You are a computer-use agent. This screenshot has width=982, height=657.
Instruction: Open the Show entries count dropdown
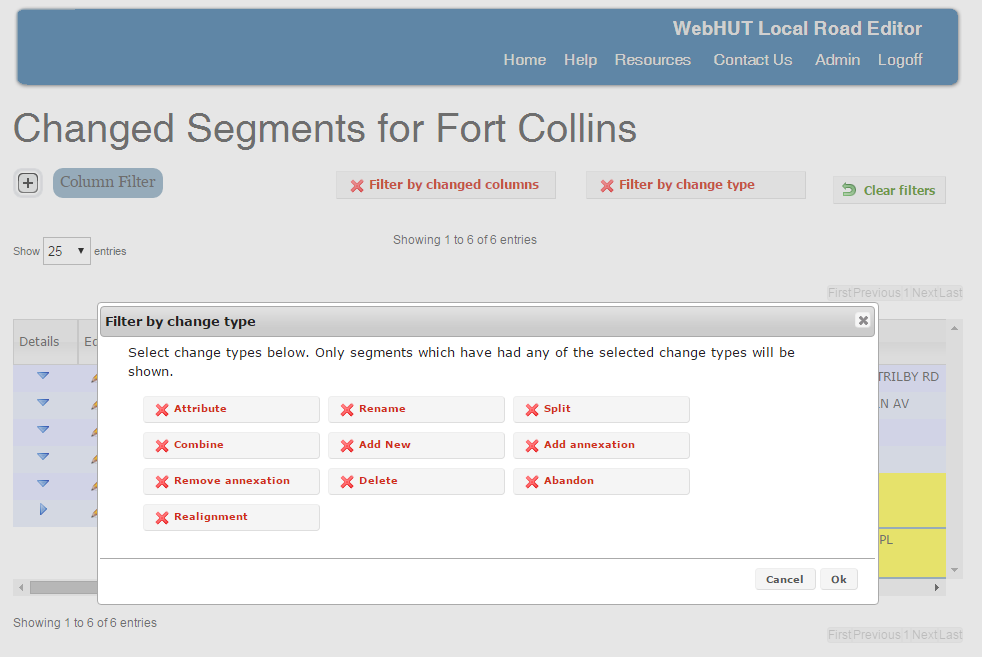point(66,251)
